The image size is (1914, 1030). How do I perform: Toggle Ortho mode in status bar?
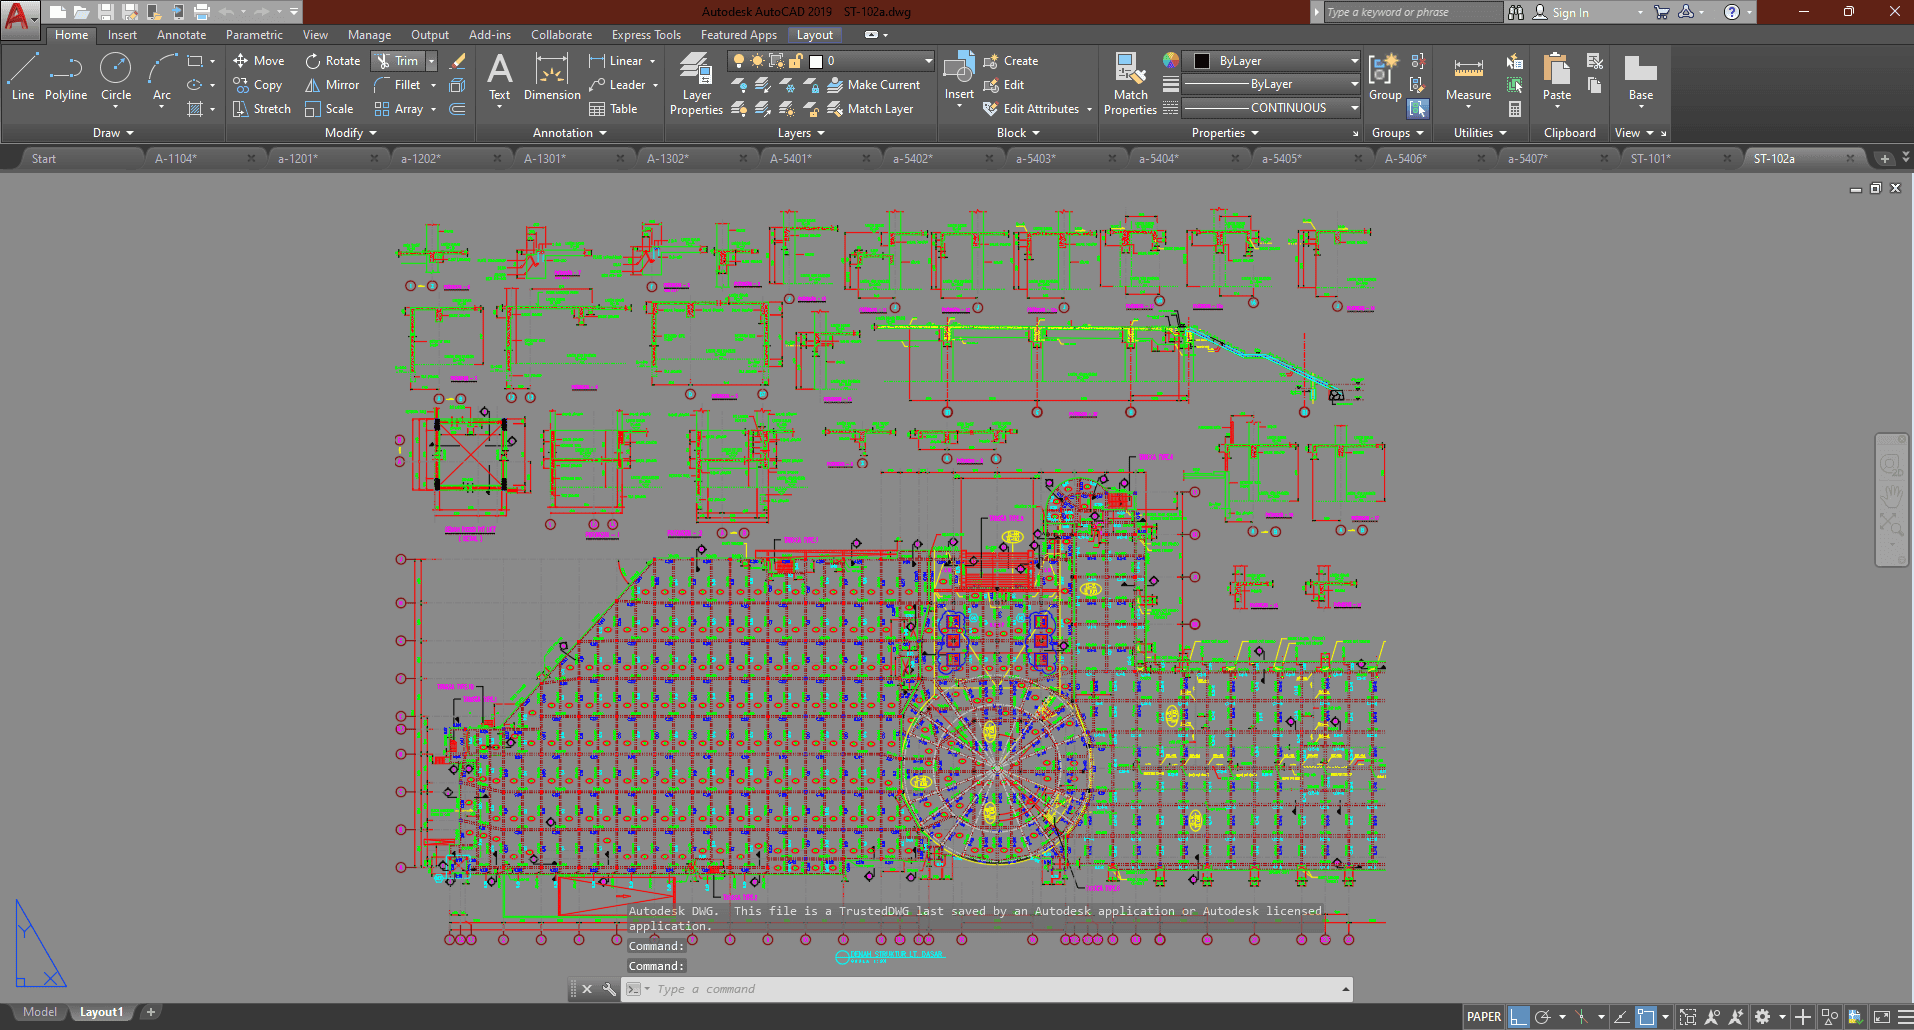[x=1519, y=1017]
